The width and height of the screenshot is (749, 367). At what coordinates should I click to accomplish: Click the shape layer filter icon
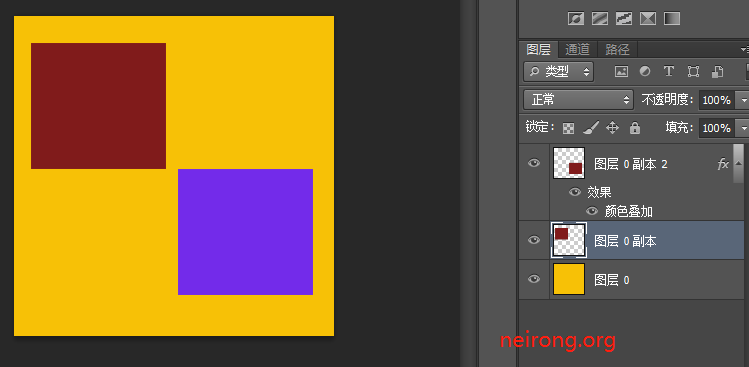(693, 72)
